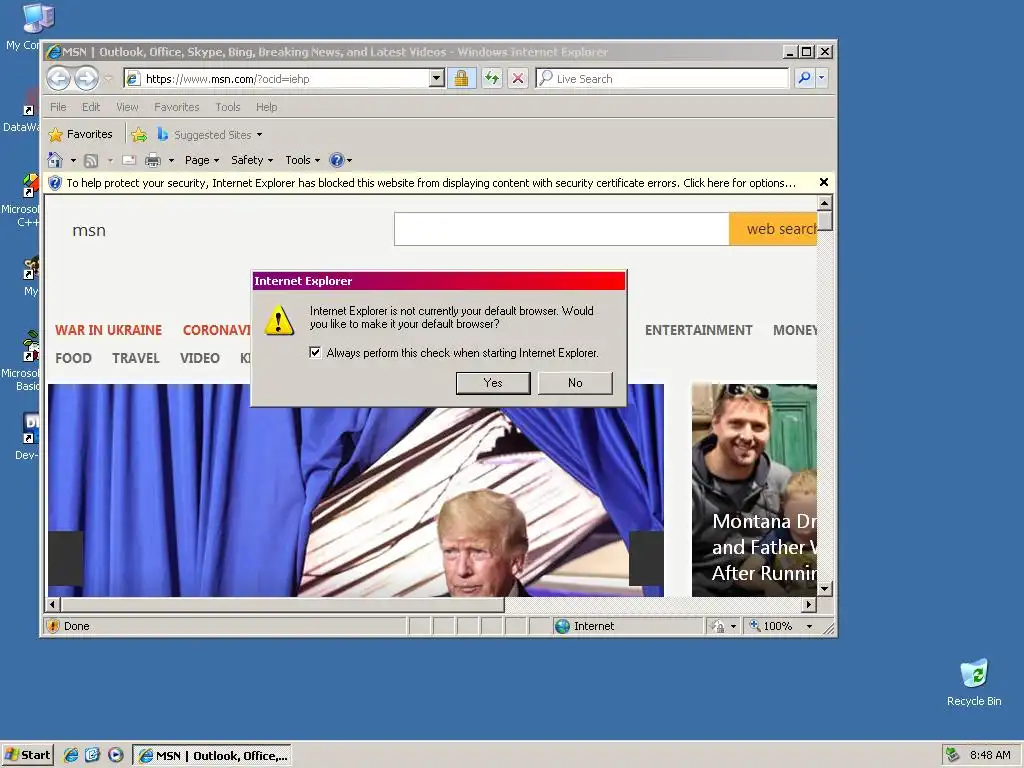Open the Tools menu in menu bar
Viewport: 1024px width, 768px height.
[x=228, y=107]
